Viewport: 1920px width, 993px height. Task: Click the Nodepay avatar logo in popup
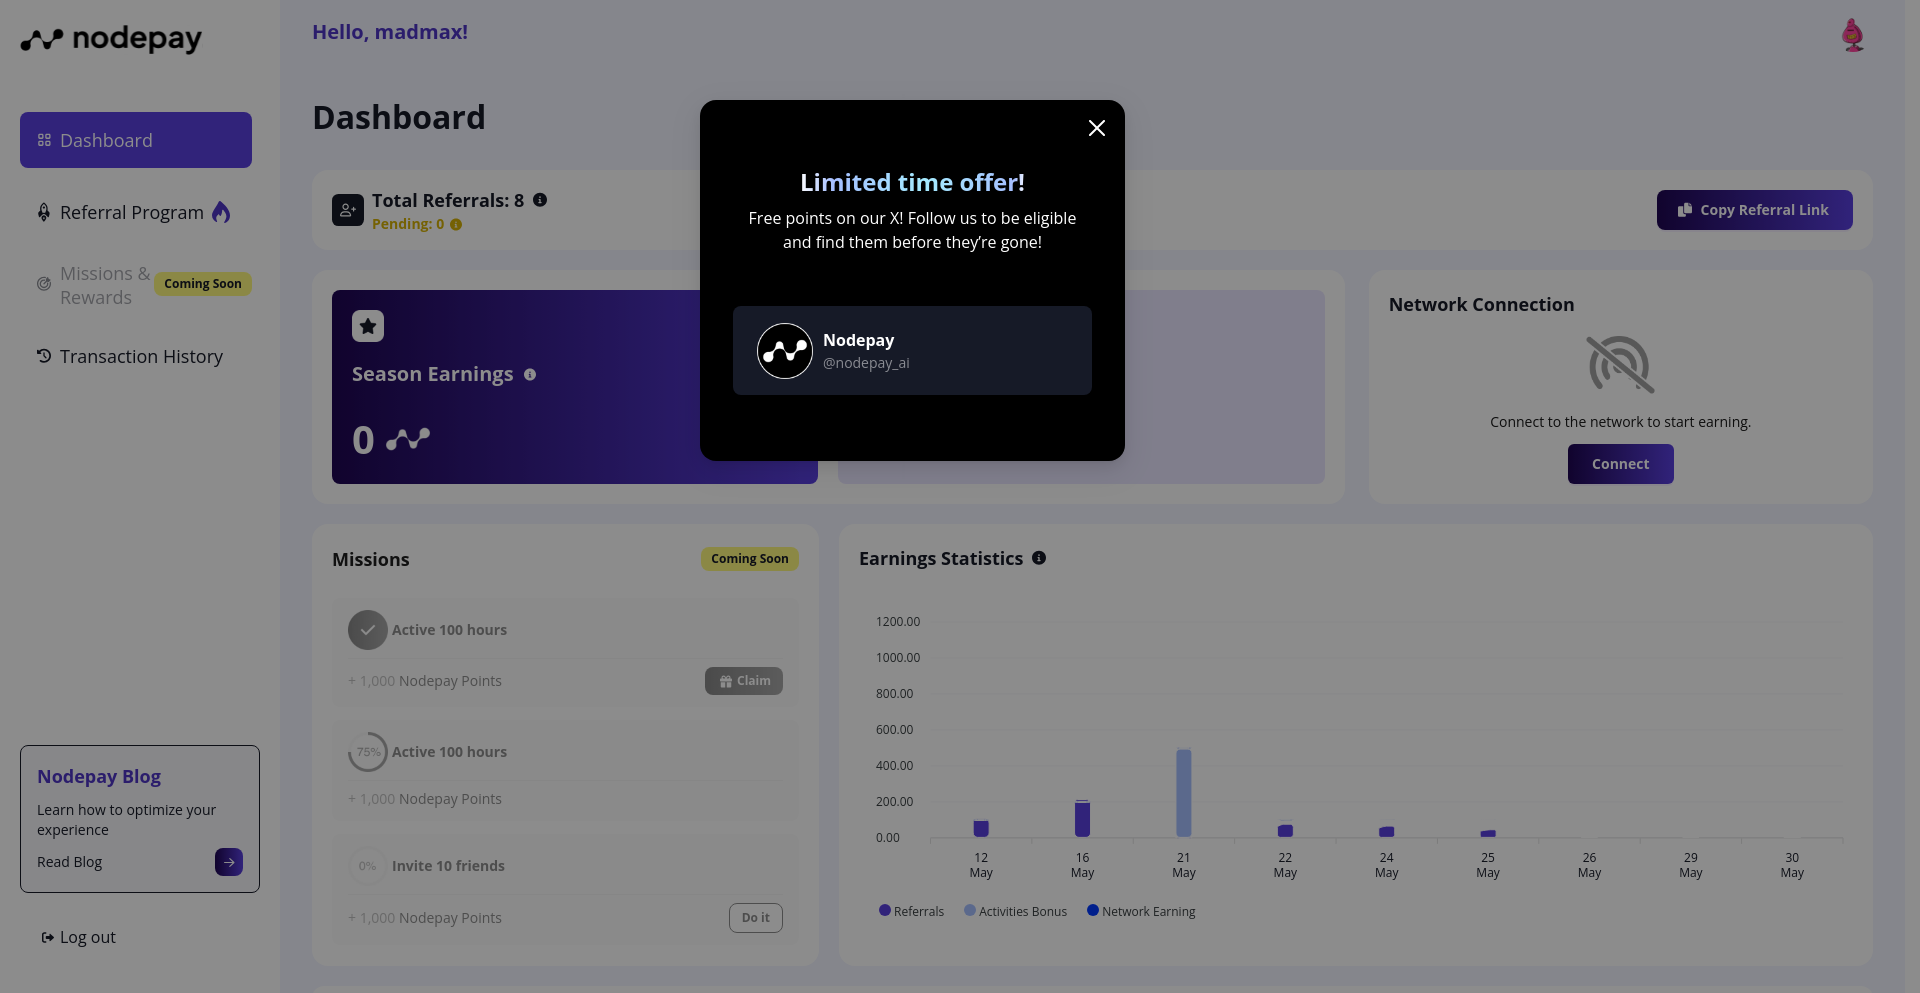pos(785,351)
